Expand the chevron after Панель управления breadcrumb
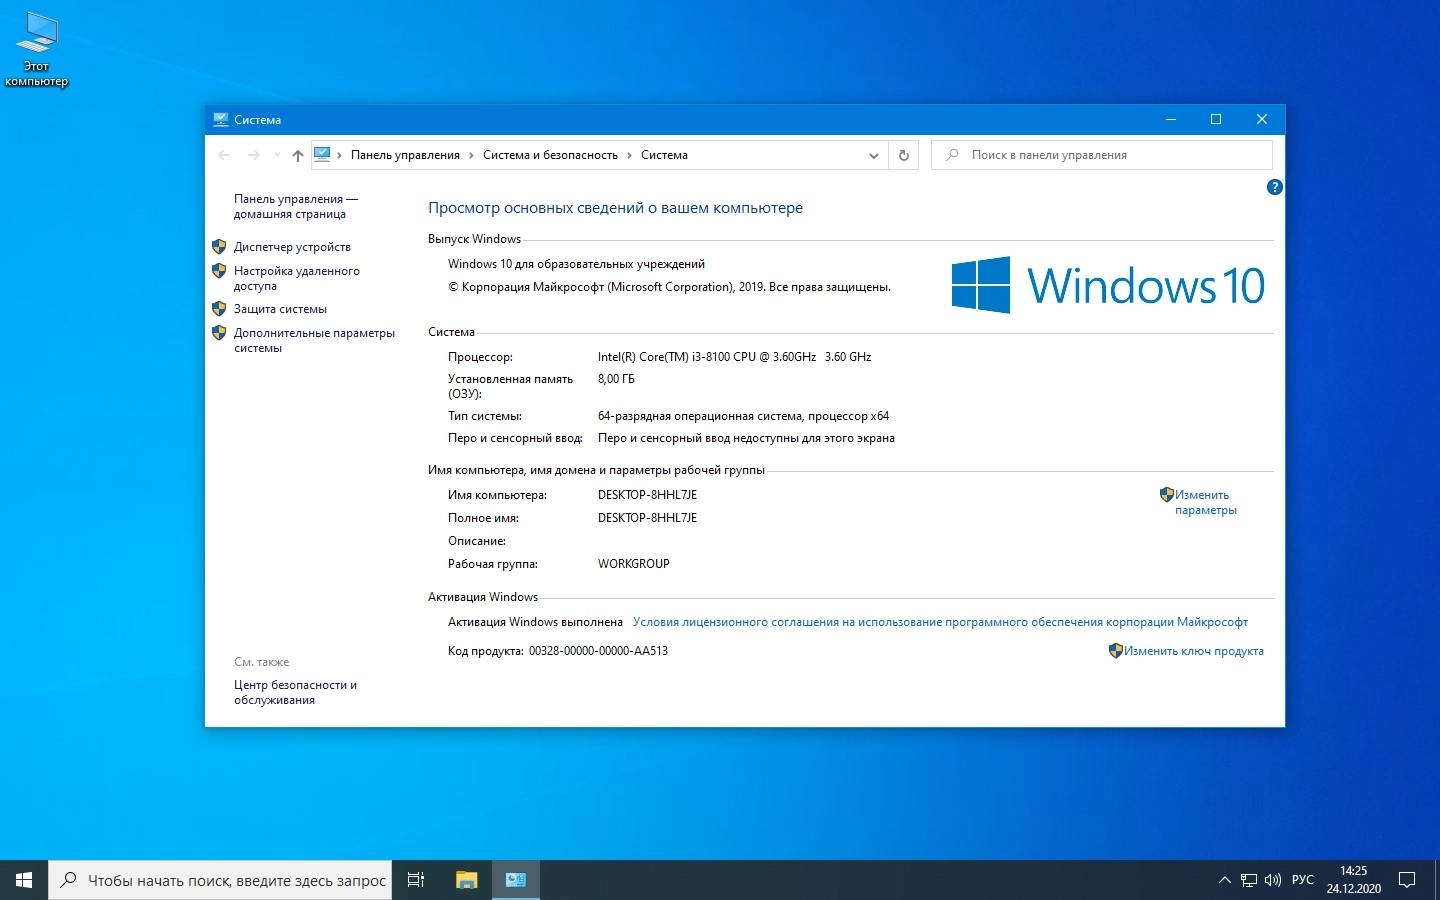Screen dimensions: 1440x900 pyautogui.click(x=472, y=155)
